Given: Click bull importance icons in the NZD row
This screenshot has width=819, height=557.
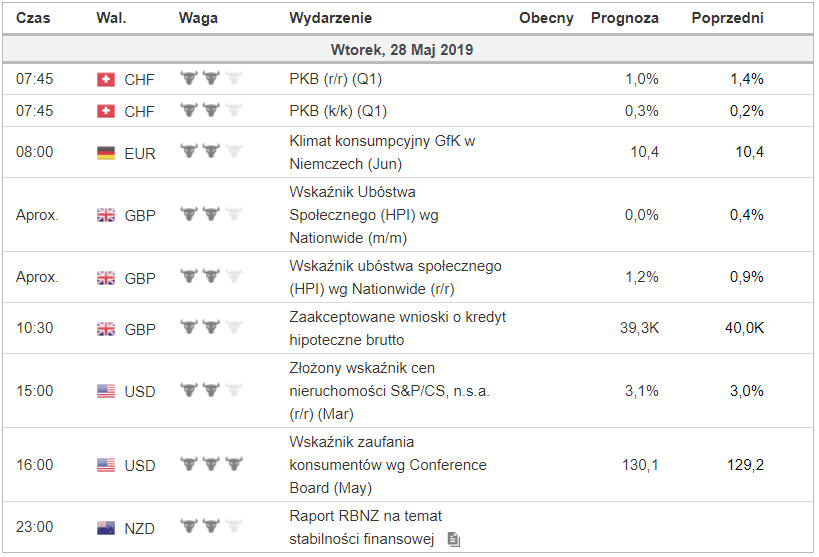Looking at the screenshot, I should click(x=212, y=527).
